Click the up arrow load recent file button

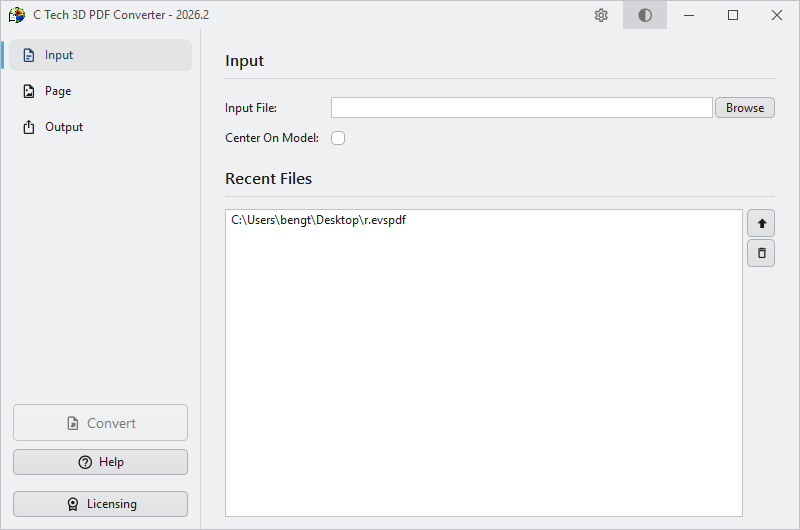[761, 223]
